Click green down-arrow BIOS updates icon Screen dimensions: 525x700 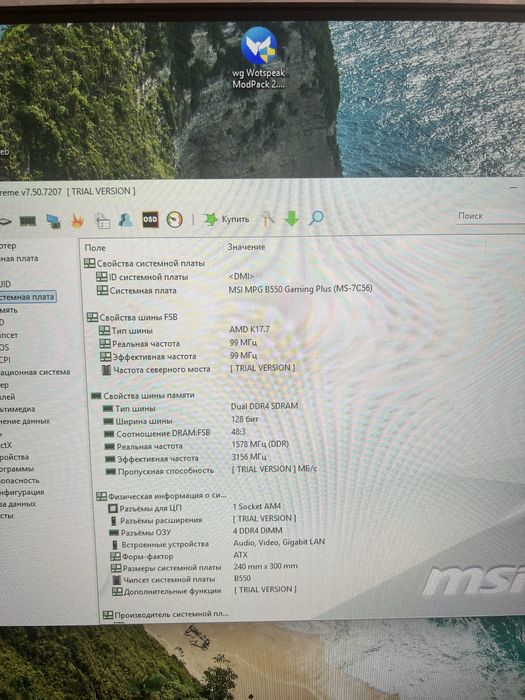click(292, 218)
